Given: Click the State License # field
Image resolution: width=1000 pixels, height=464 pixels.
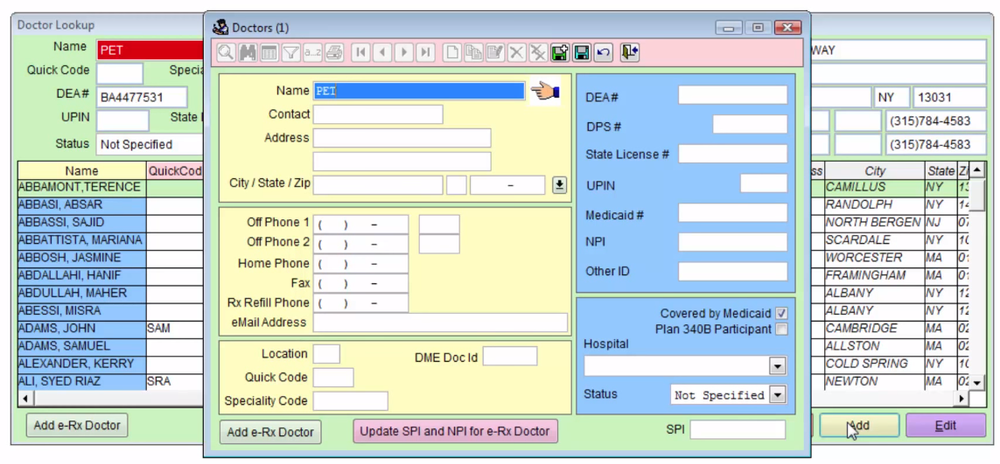Looking at the screenshot, I should 733,154.
